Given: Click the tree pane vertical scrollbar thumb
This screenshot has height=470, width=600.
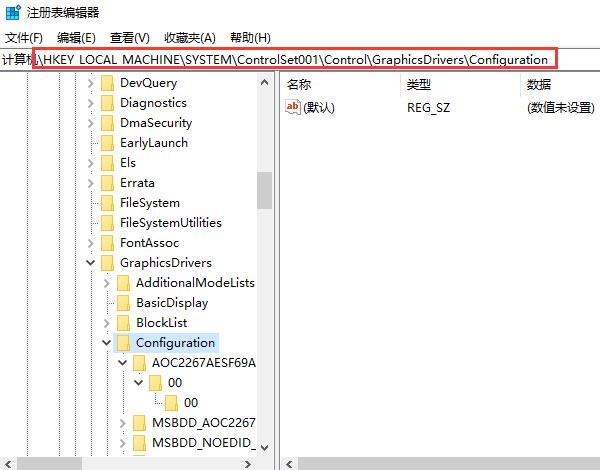Looking at the screenshot, I should tap(264, 190).
